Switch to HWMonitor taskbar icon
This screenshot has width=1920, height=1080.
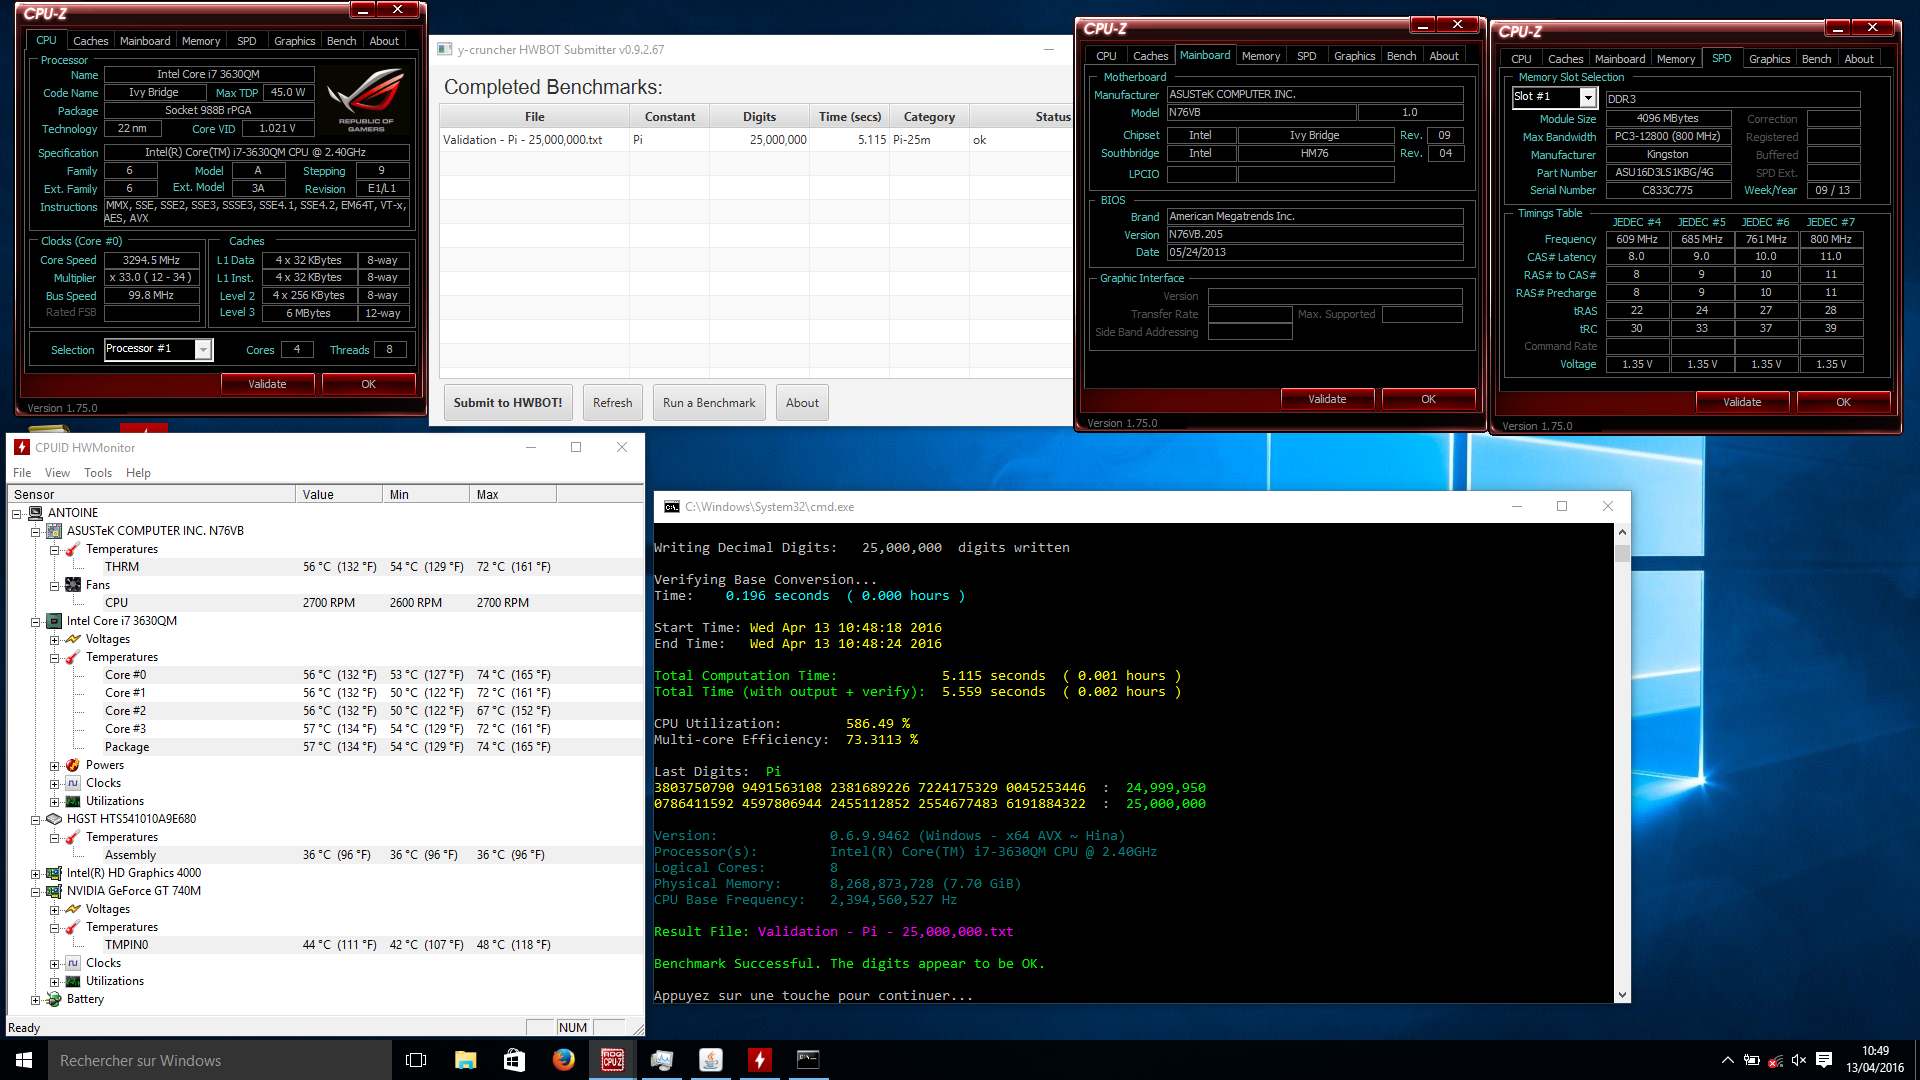pyautogui.click(x=759, y=1060)
